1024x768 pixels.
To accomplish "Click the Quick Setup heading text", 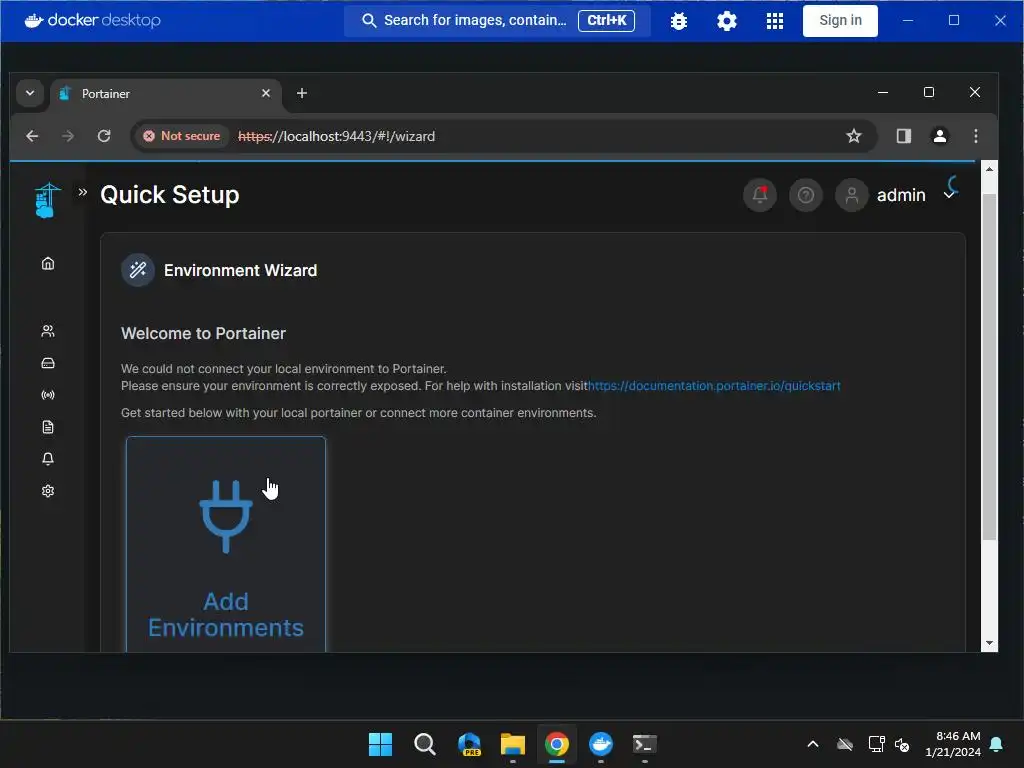I will [x=170, y=195].
